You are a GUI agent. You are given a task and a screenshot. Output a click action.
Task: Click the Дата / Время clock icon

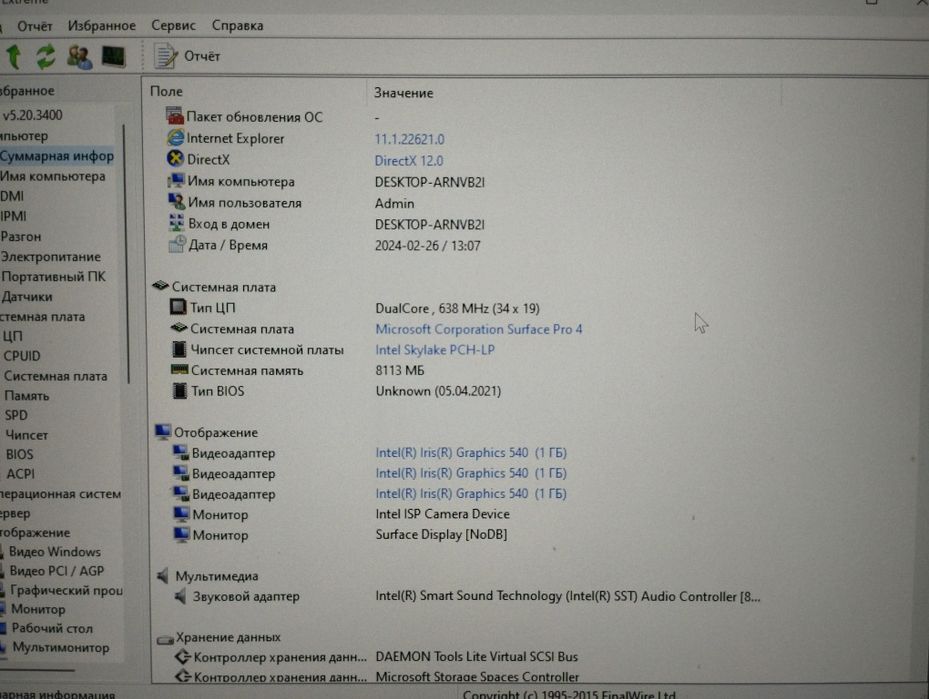click(177, 243)
